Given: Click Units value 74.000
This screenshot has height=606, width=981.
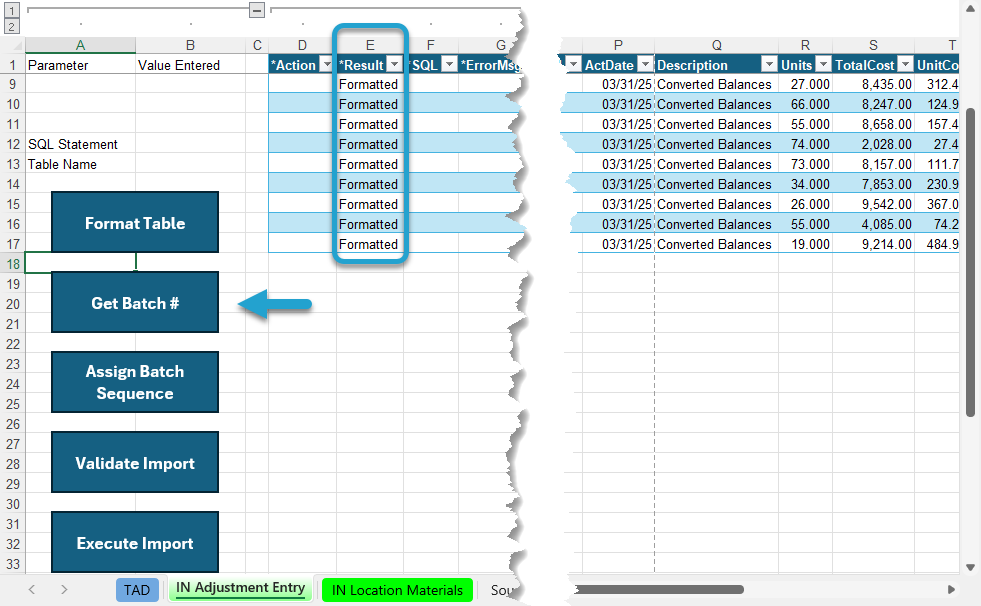Looking at the screenshot, I should tap(805, 144).
